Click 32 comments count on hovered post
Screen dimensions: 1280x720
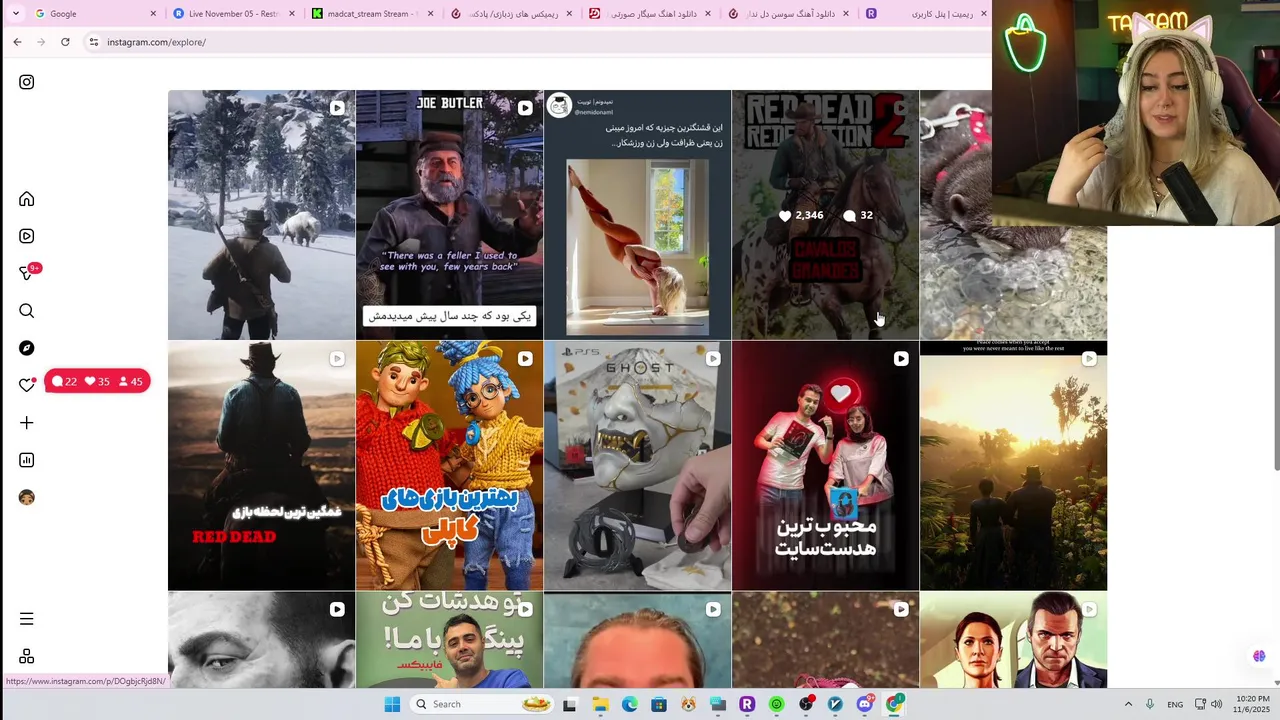coord(858,215)
